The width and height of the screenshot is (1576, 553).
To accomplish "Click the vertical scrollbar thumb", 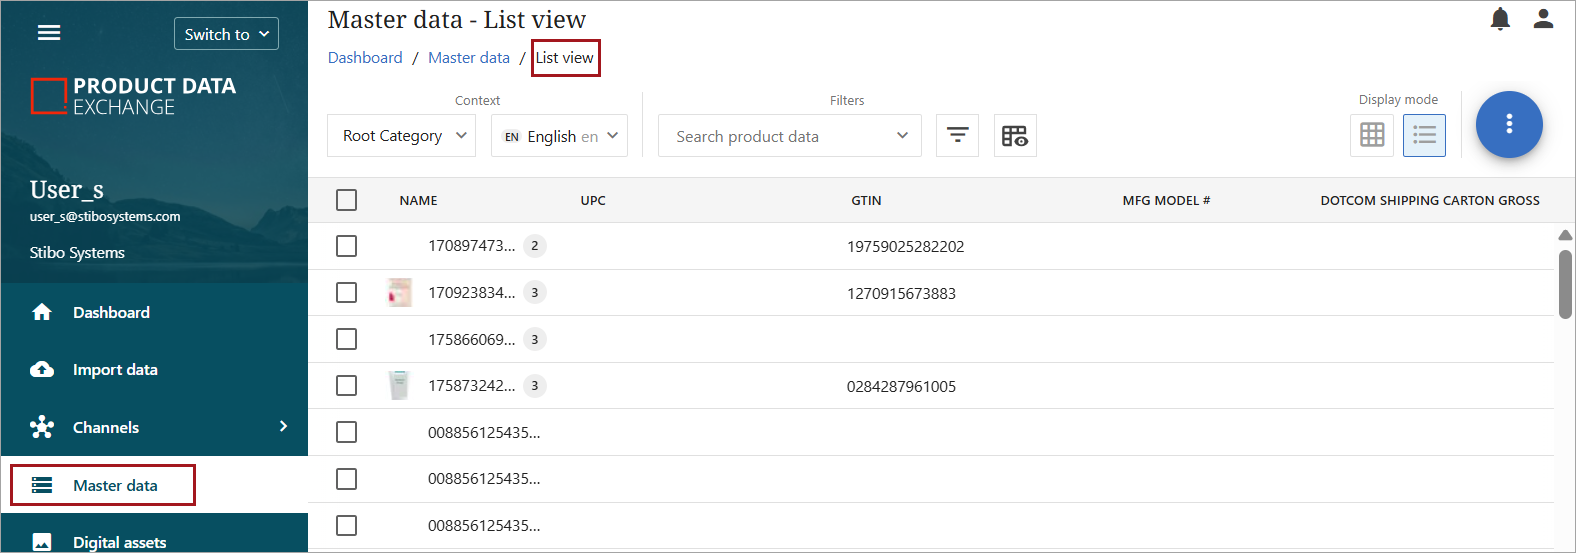I will point(1565,284).
